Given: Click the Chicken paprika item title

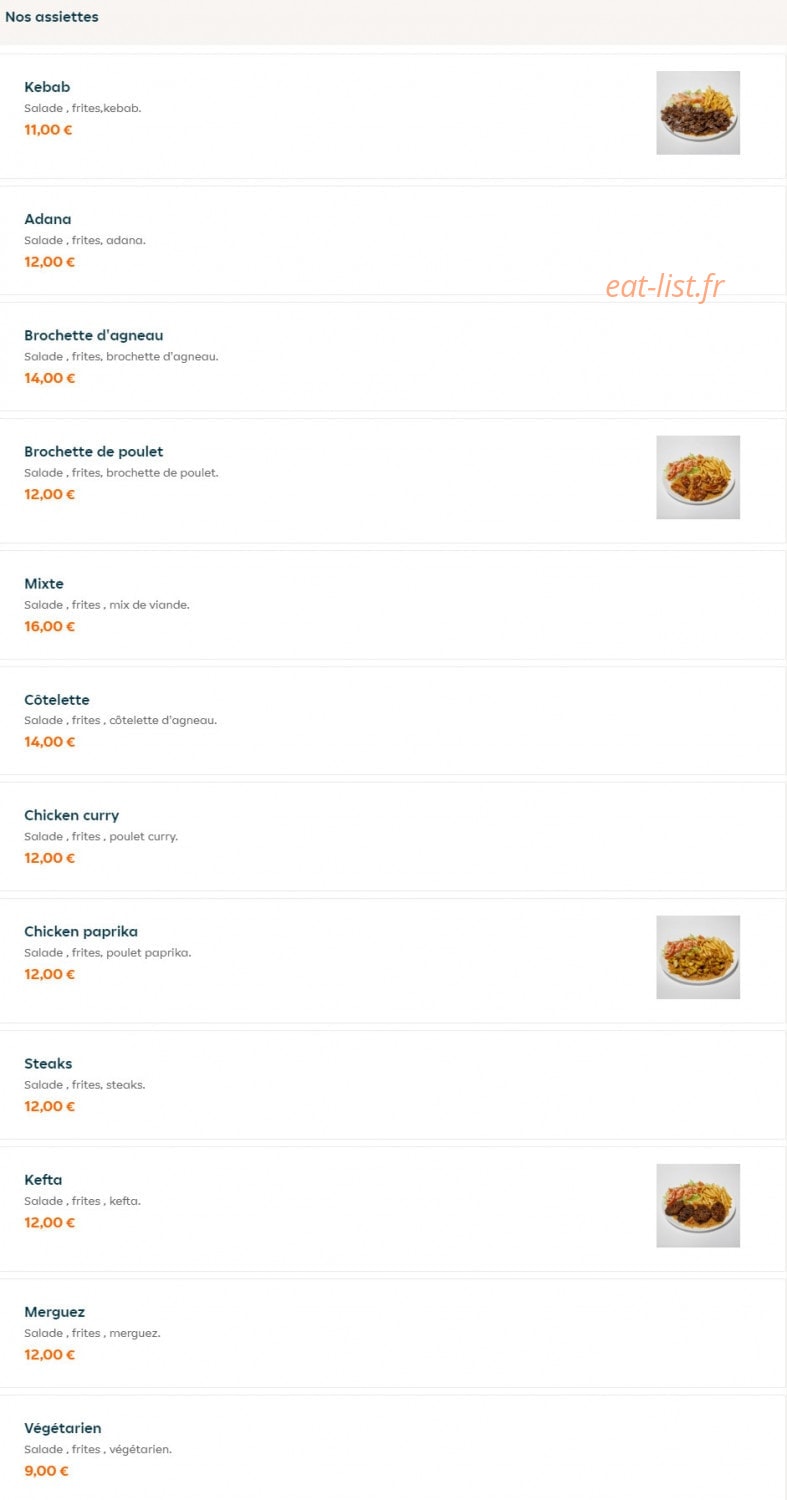Looking at the screenshot, I should click(x=81, y=932).
